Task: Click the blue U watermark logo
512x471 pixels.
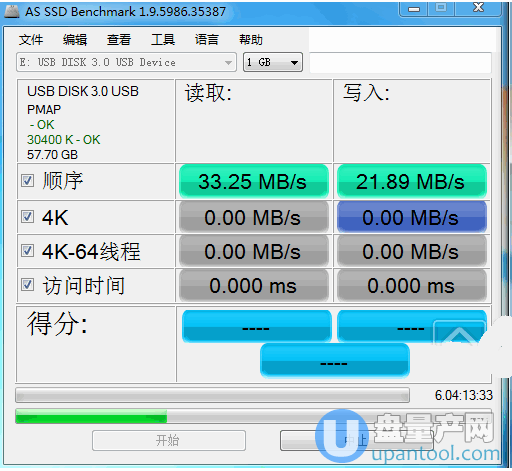Action: tap(342, 437)
